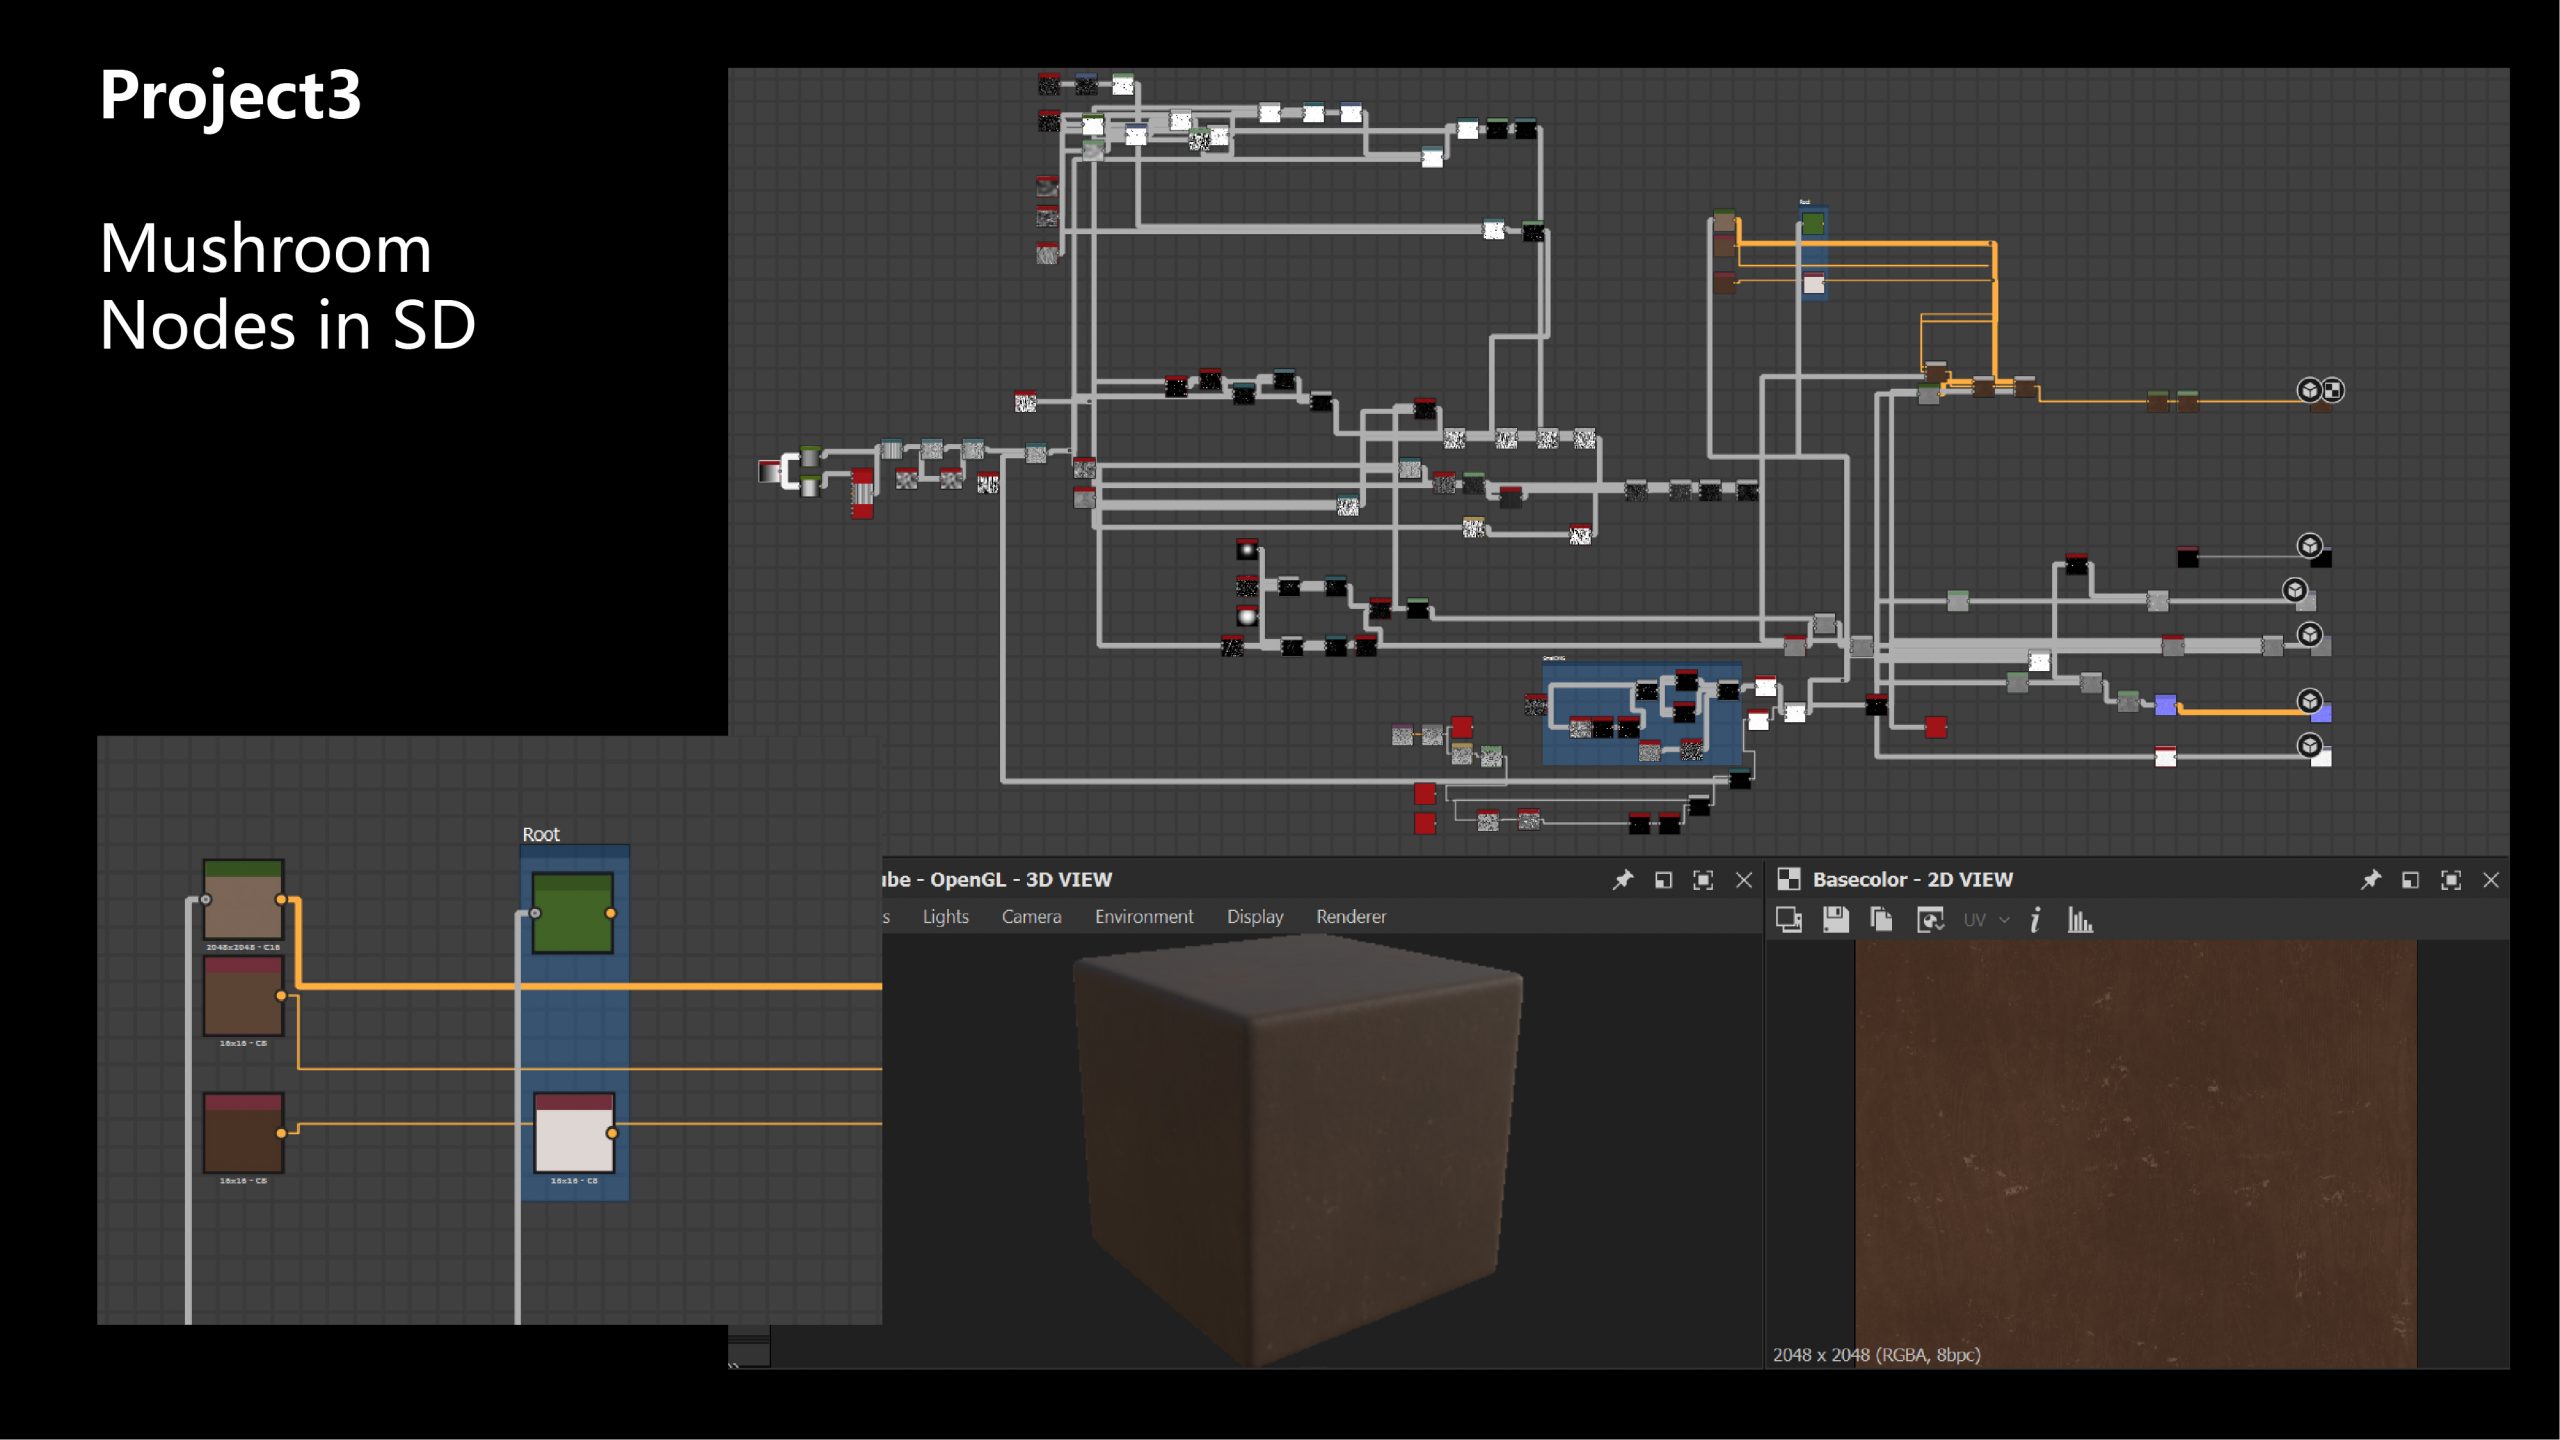This screenshot has width=2560, height=1440.
Task: Open the Lights menu in 3D view
Action: pyautogui.click(x=945, y=916)
